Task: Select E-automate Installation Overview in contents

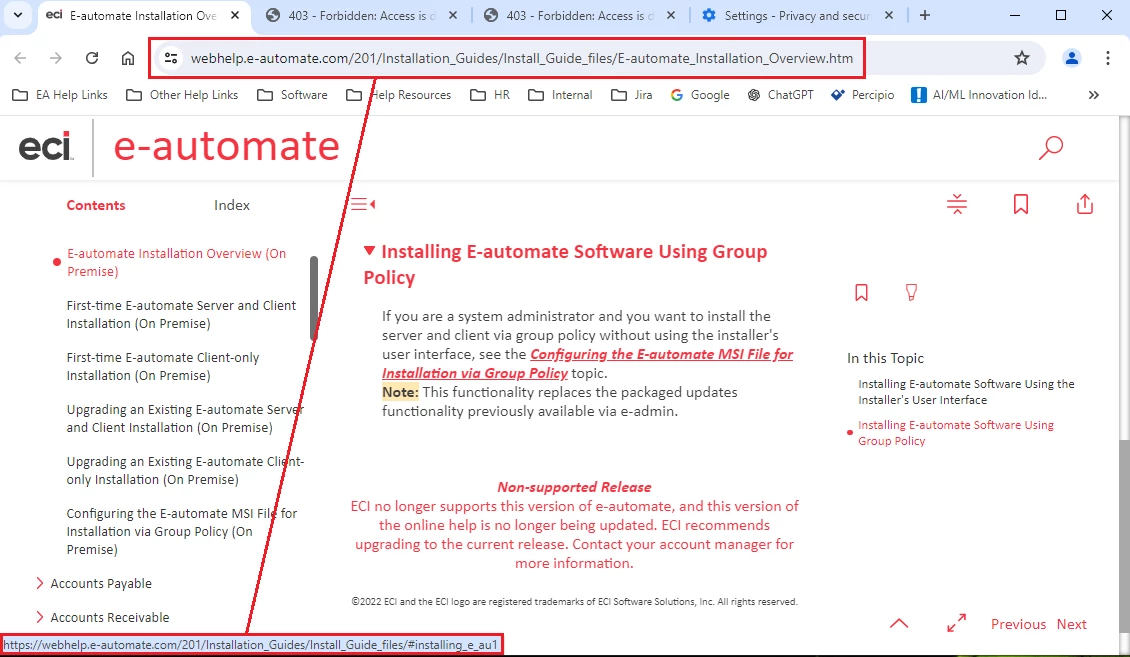Action: pos(177,263)
